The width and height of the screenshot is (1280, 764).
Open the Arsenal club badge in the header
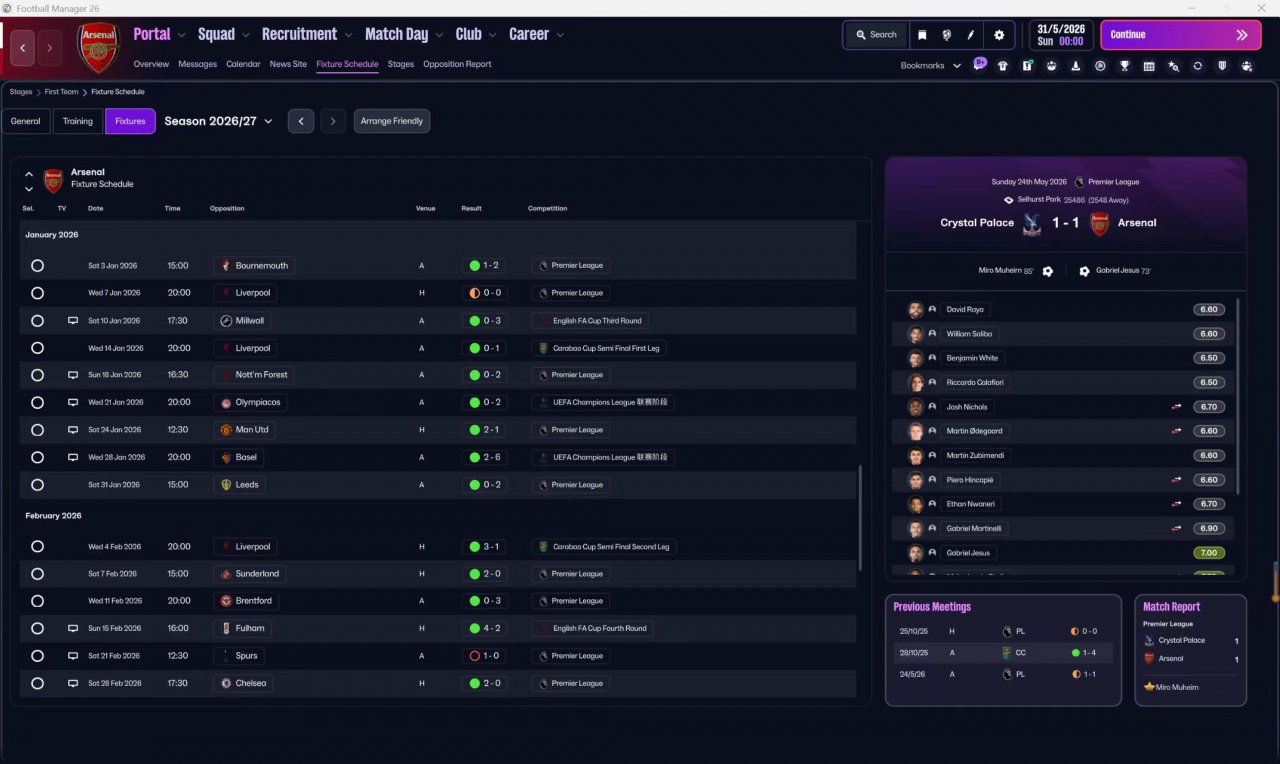coord(98,48)
